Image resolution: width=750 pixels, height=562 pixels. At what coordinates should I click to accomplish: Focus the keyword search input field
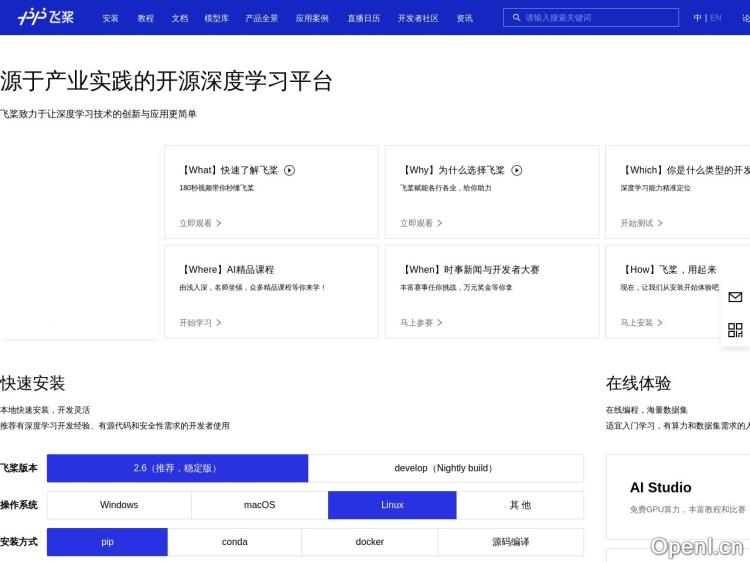(x=591, y=18)
